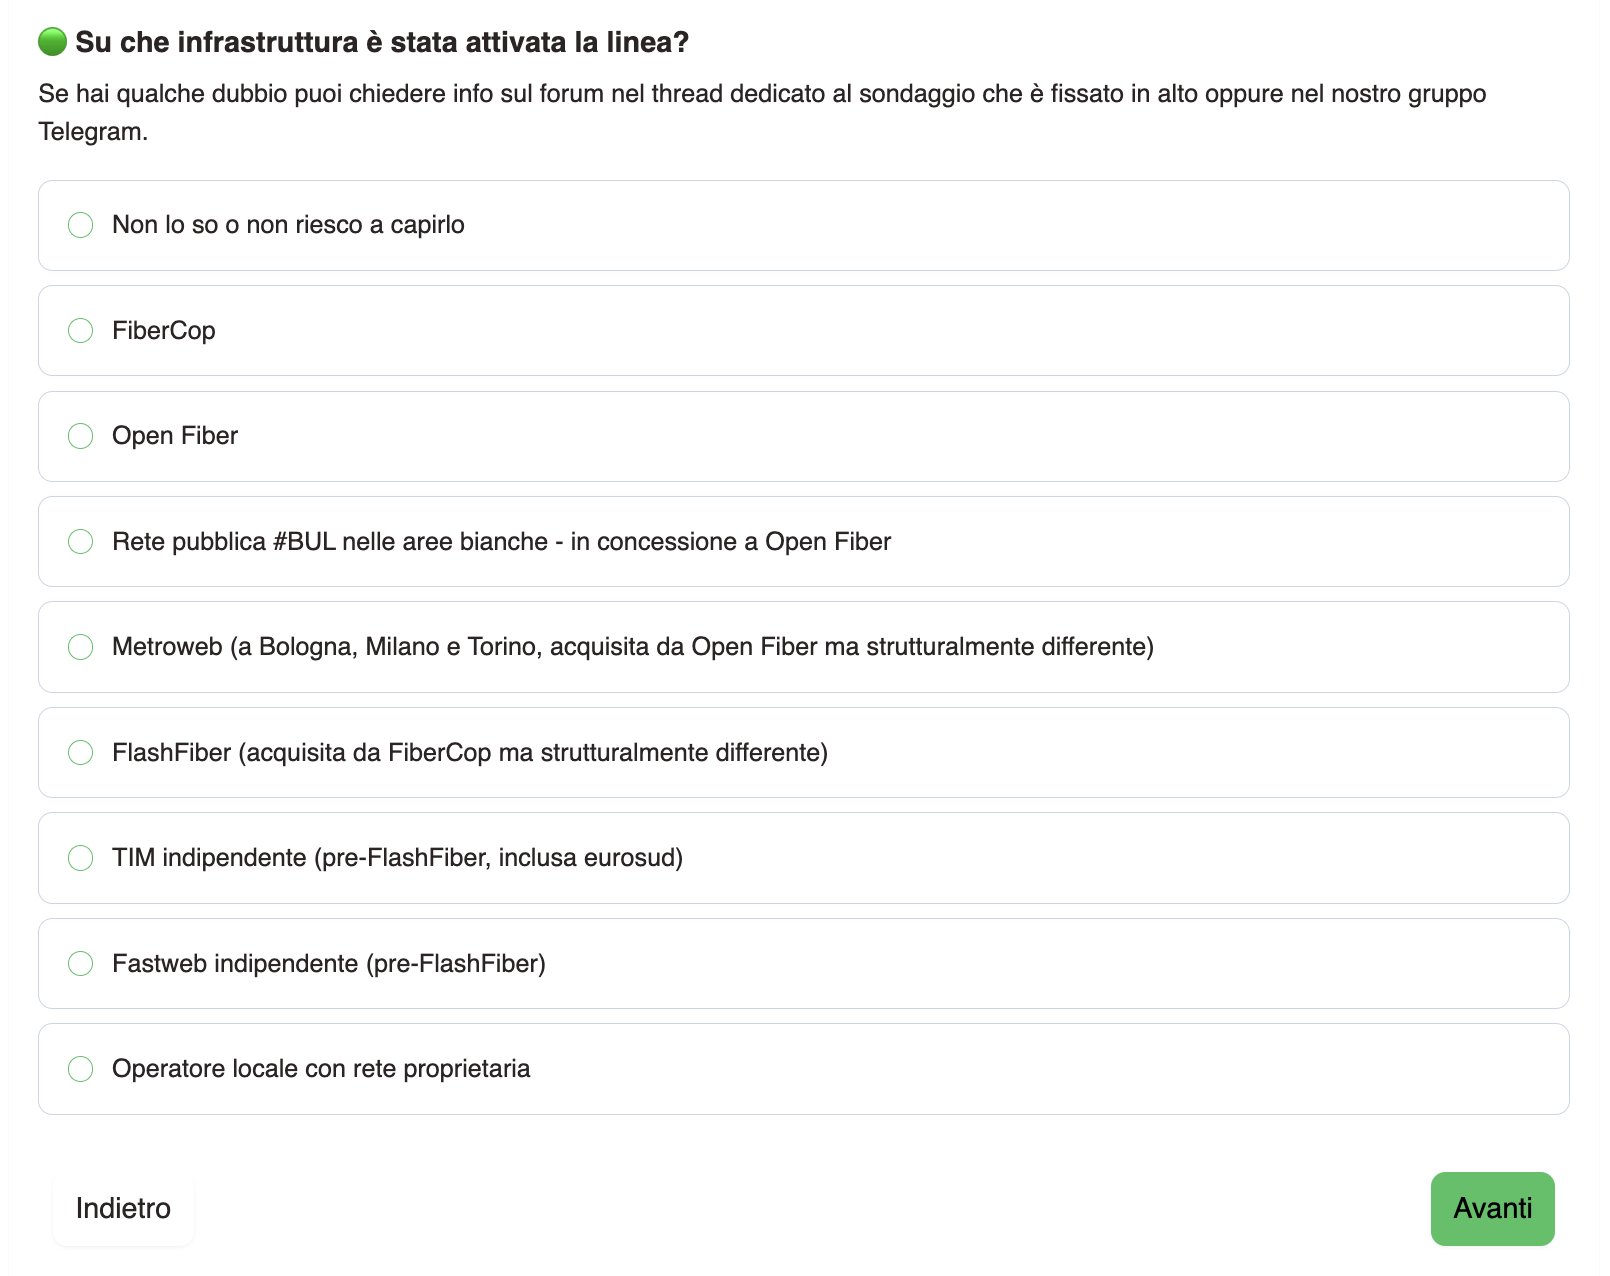Pick the Fastweb indipendente radio button
This screenshot has width=1610, height=1276.
click(80, 964)
